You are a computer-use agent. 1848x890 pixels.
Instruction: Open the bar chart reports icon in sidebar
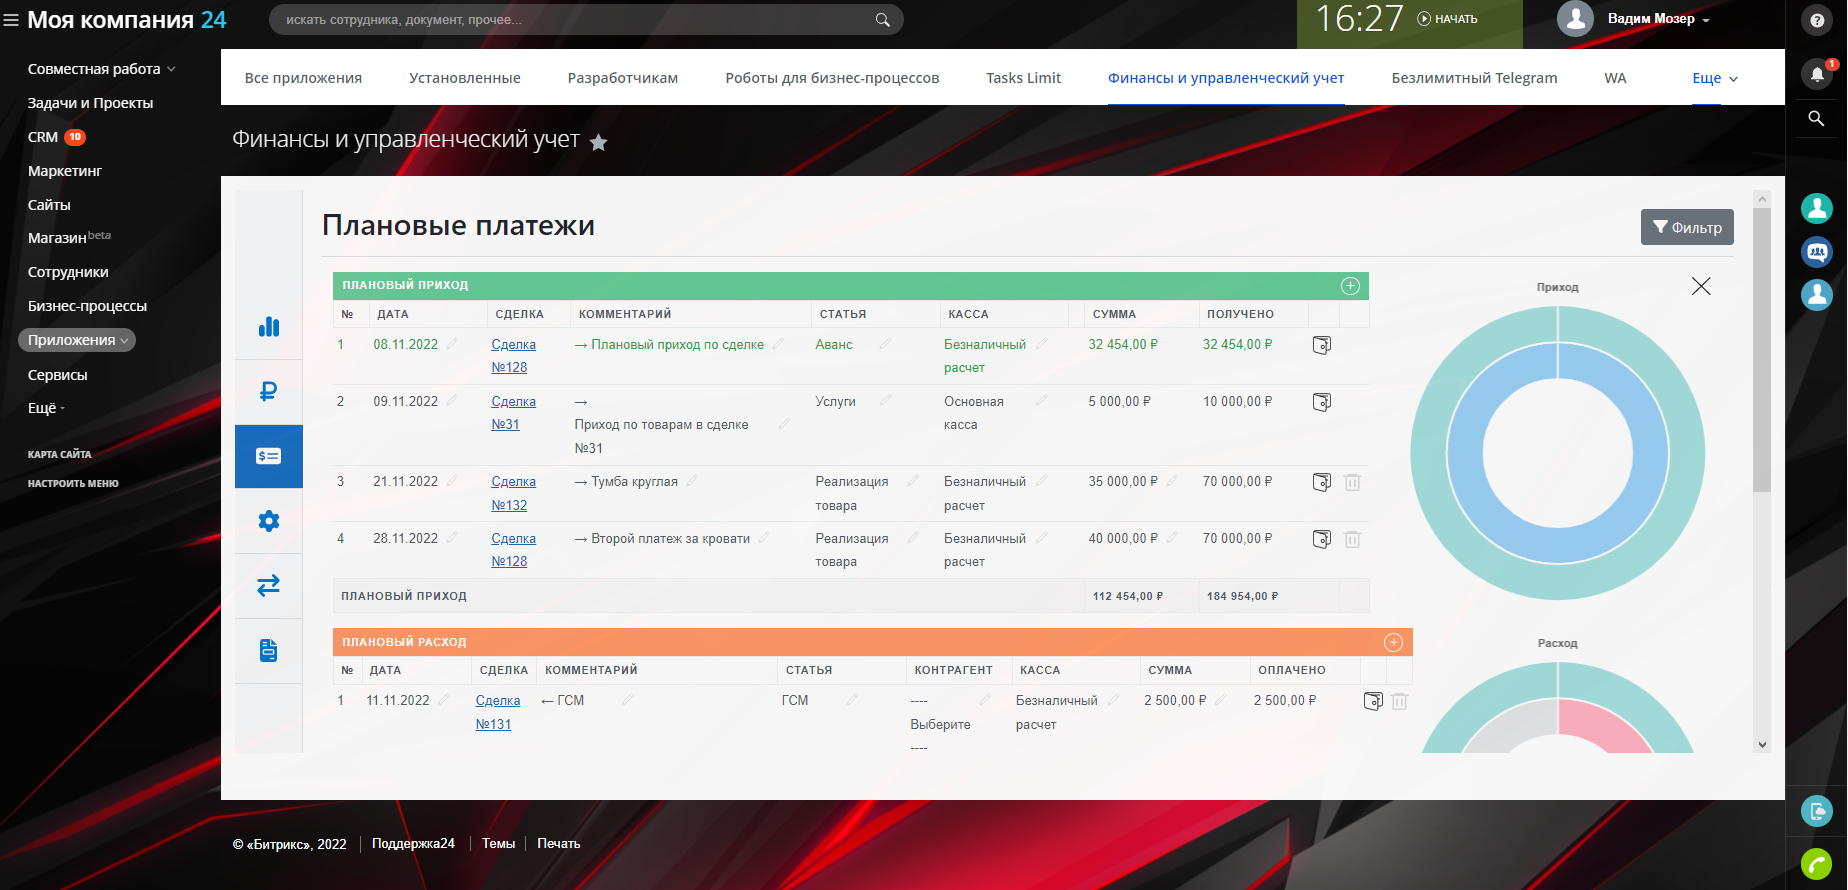coord(268,327)
